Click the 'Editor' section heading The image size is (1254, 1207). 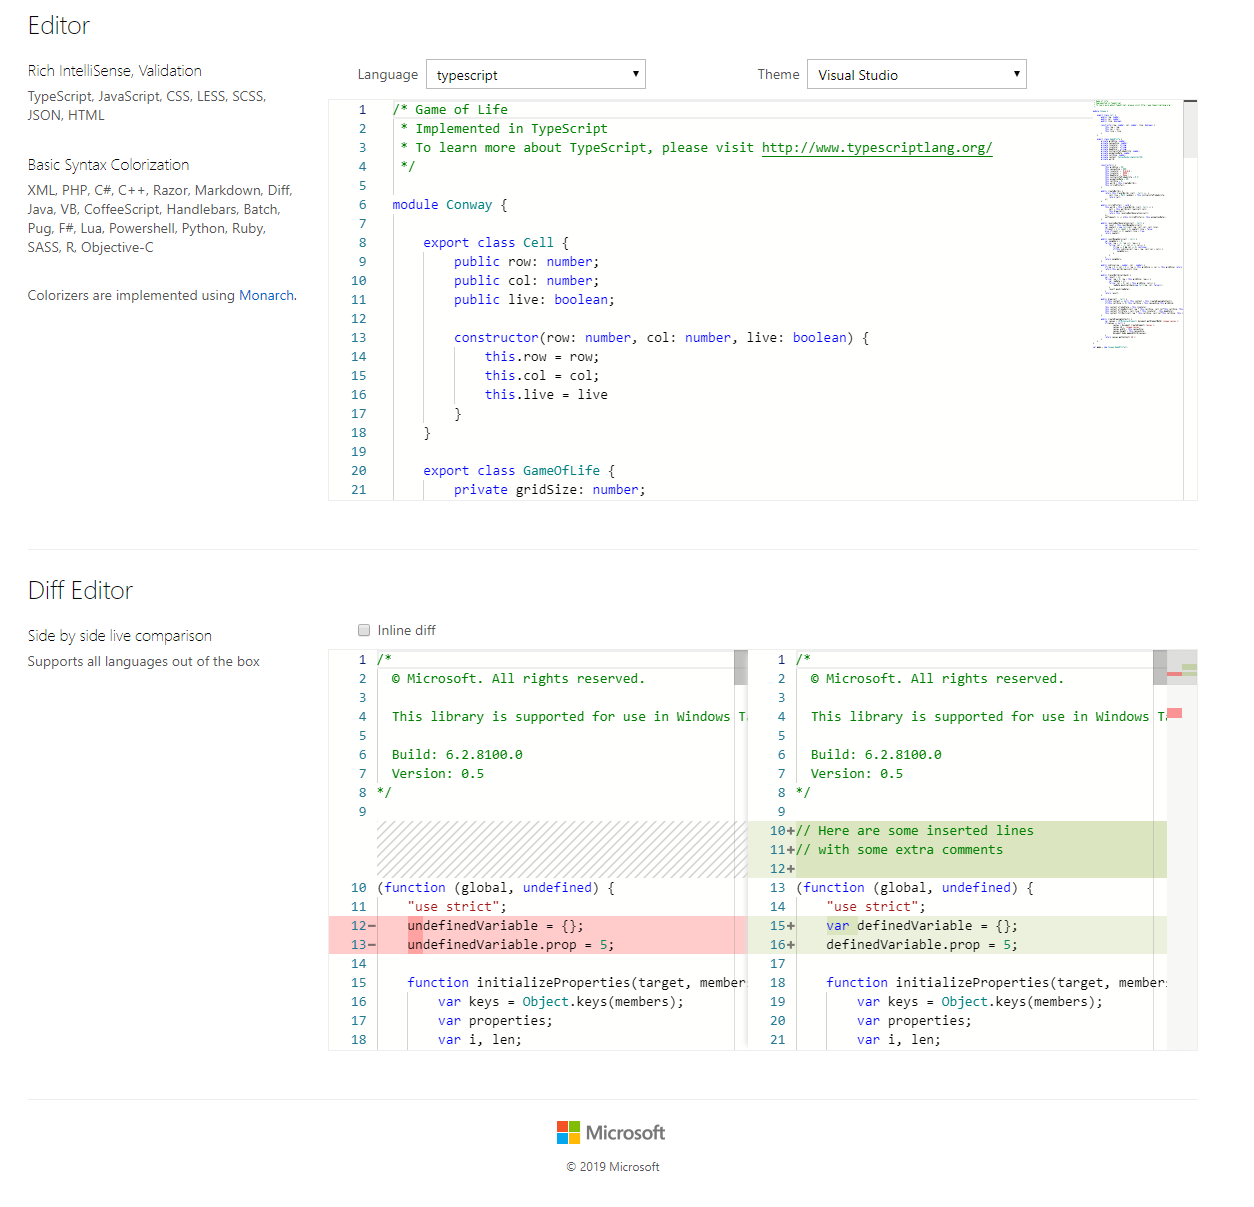click(59, 26)
